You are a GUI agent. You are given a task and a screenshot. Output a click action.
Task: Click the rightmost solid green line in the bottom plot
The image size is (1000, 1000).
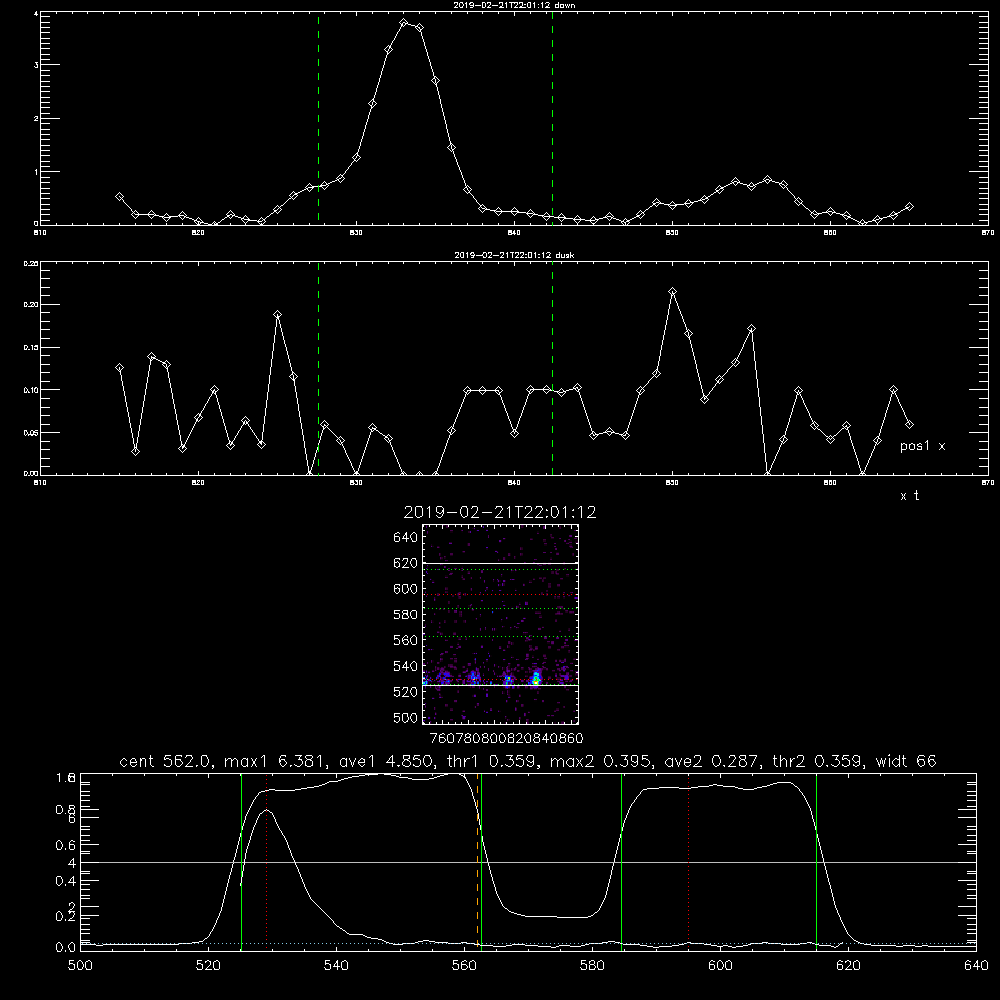(816, 862)
